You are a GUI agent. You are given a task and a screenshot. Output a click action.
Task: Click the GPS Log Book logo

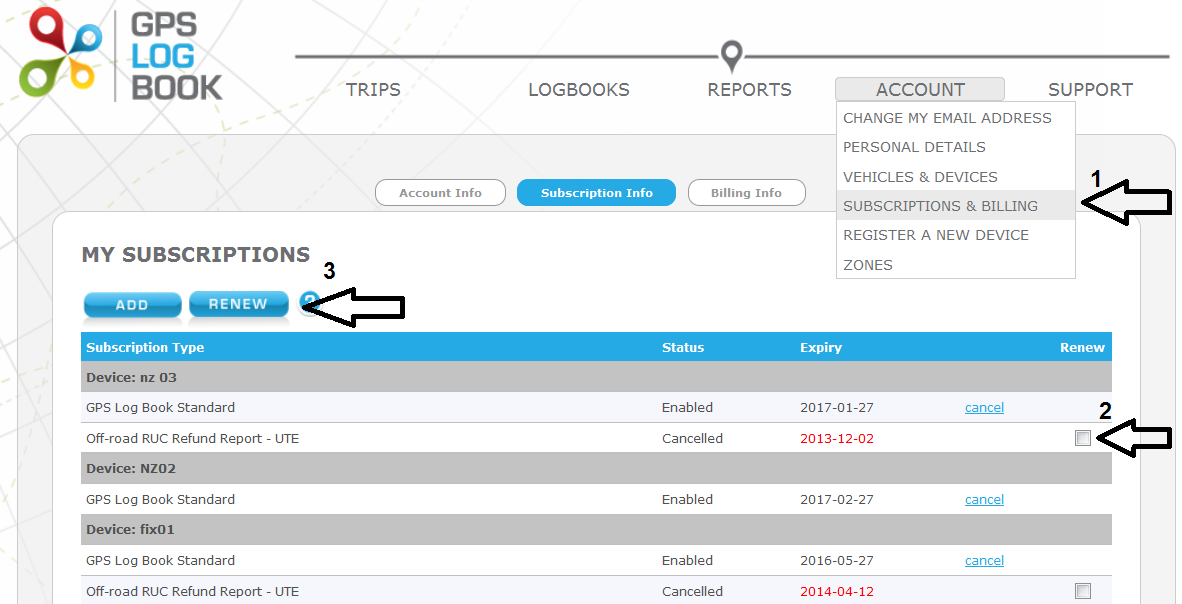121,54
